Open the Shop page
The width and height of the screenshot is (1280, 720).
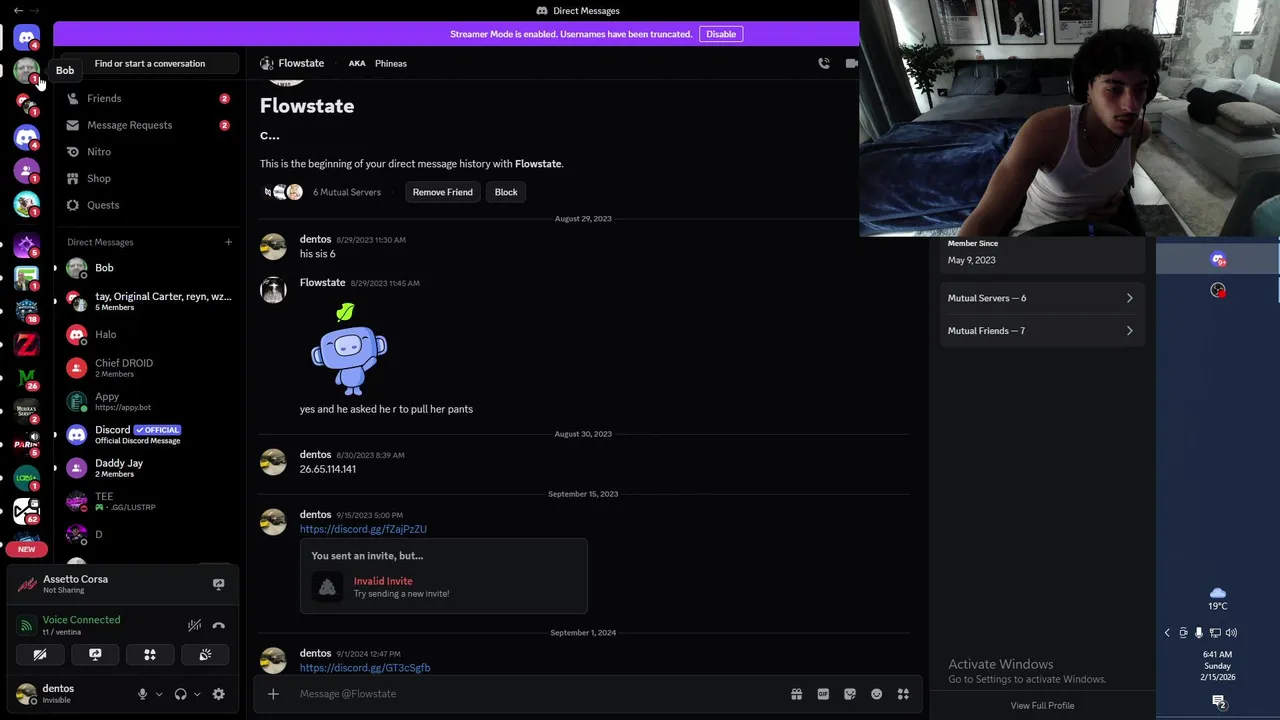[148, 178]
